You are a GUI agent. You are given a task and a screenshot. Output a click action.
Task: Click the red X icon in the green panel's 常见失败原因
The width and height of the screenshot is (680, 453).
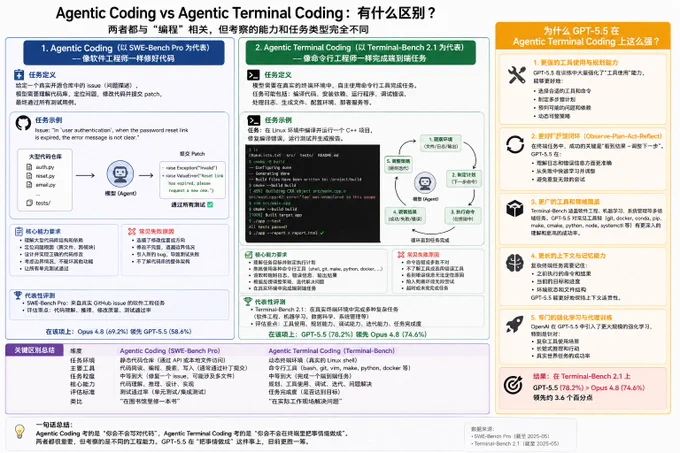click(x=401, y=255)
